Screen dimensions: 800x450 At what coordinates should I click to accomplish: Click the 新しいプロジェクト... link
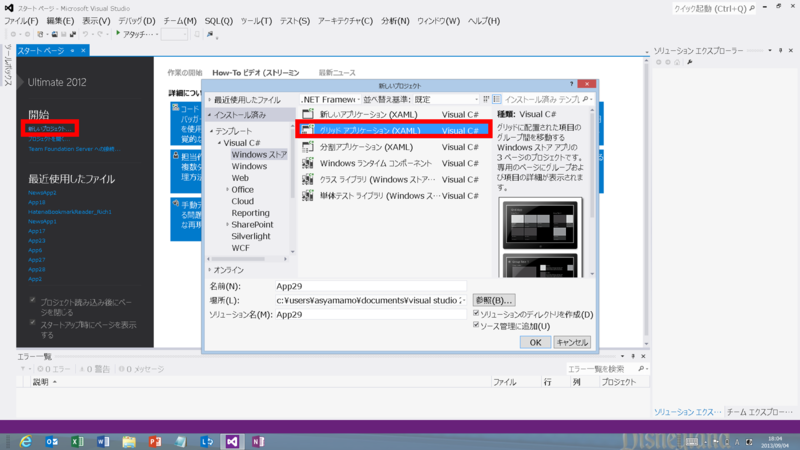coord(50,129)
